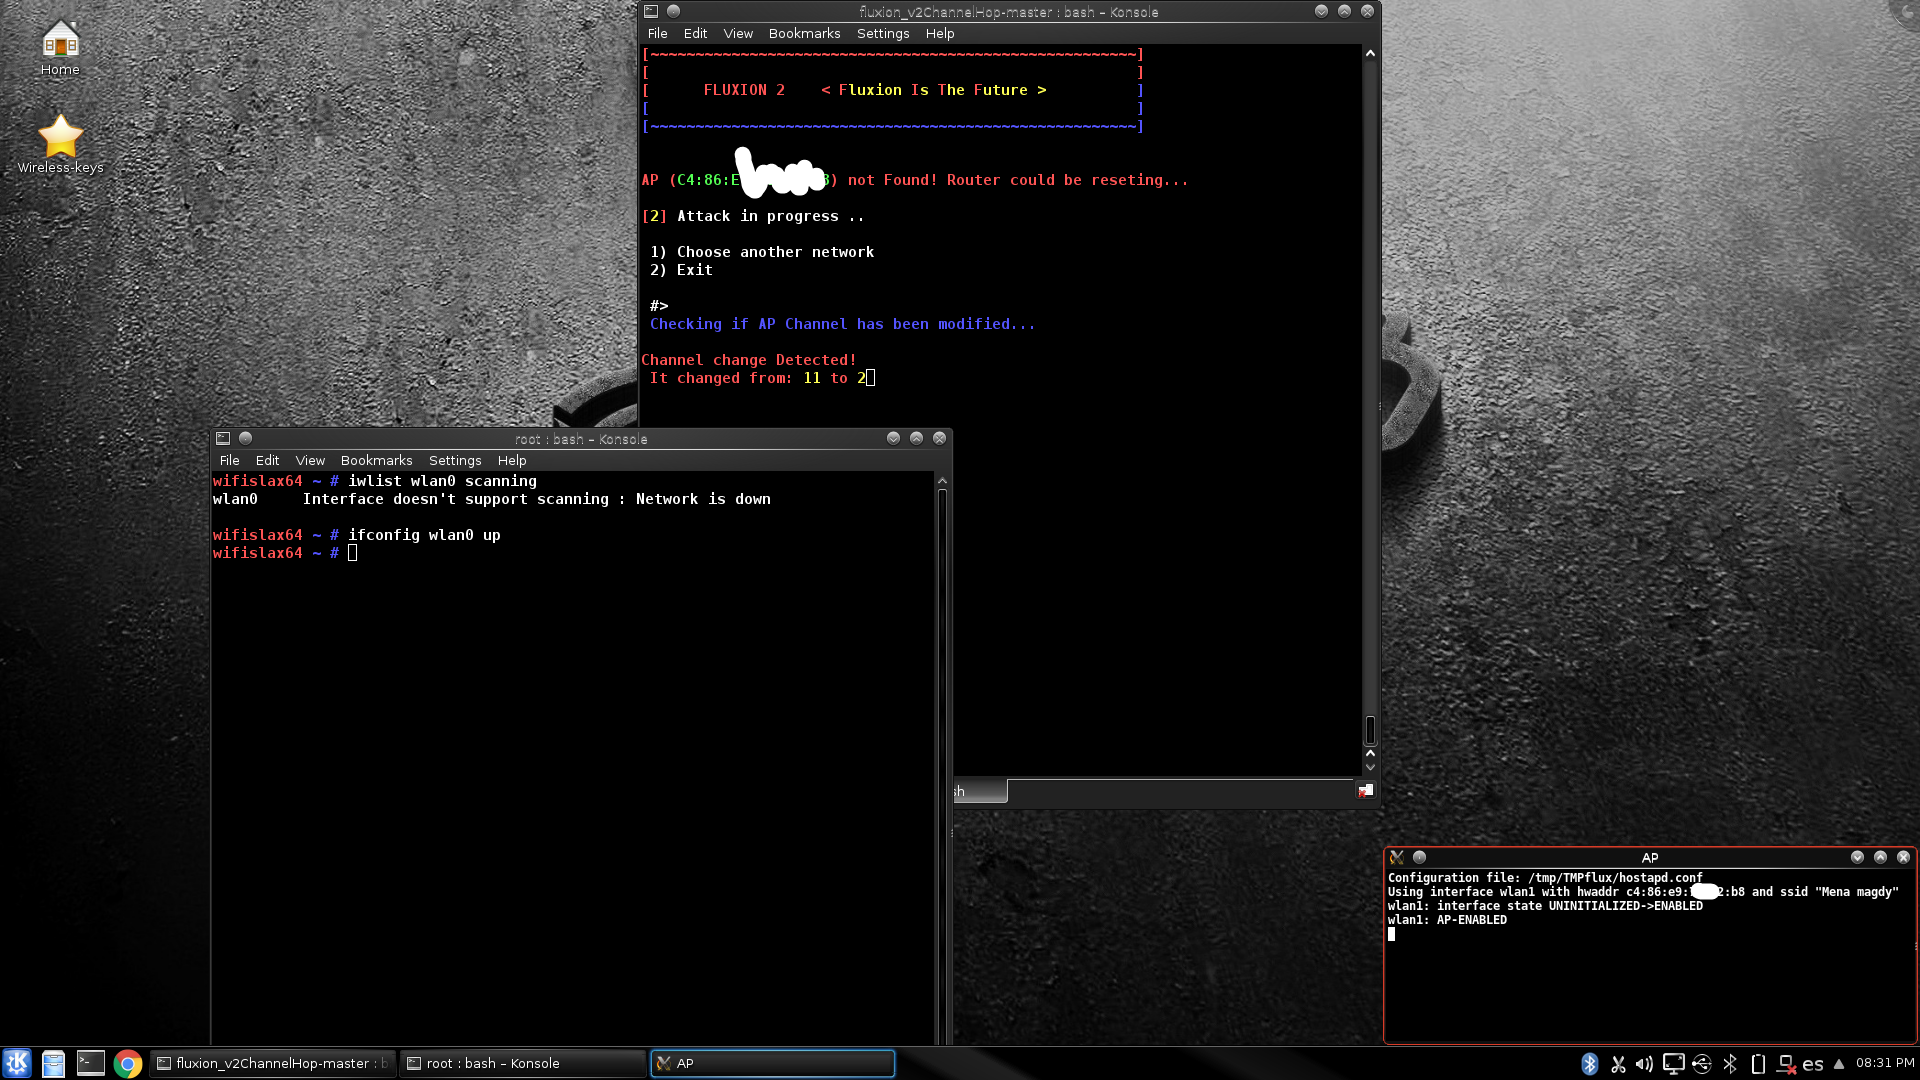This screenshot has height=1080, width=1920.
Task: Open the terminal launcher in the taskbar
Action: click(90, 1063)
